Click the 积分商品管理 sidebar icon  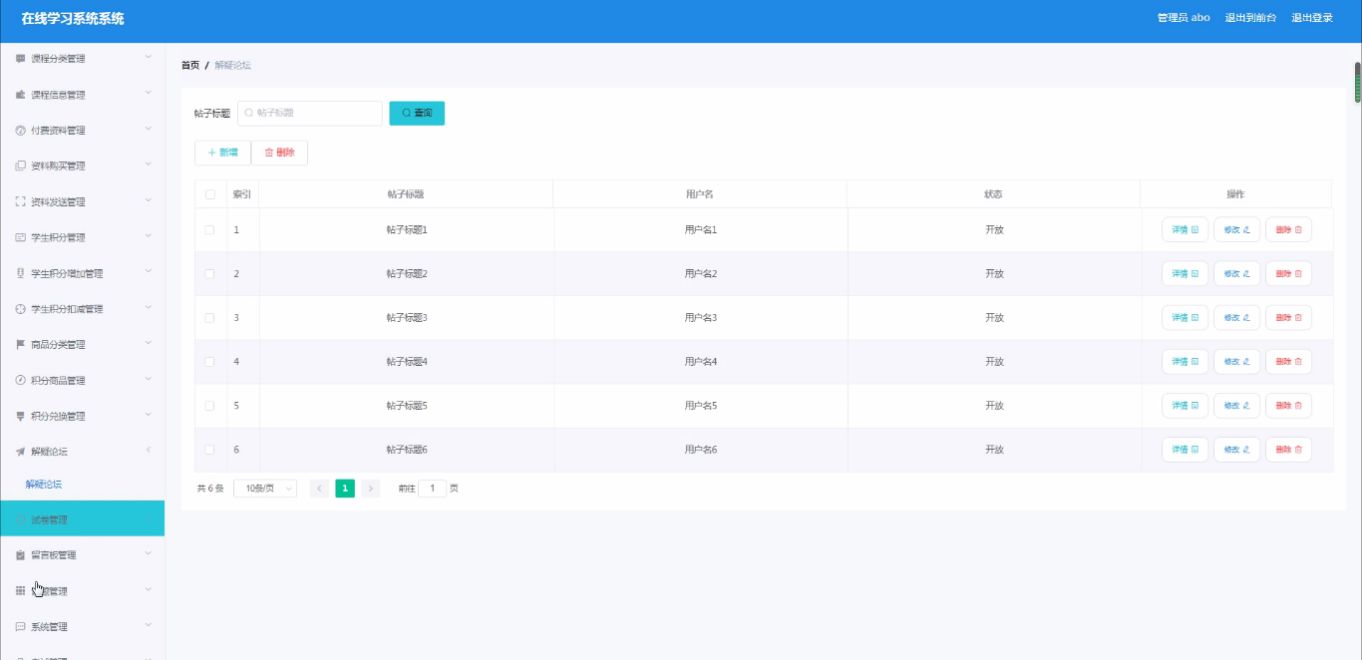[x=20, y=380]
